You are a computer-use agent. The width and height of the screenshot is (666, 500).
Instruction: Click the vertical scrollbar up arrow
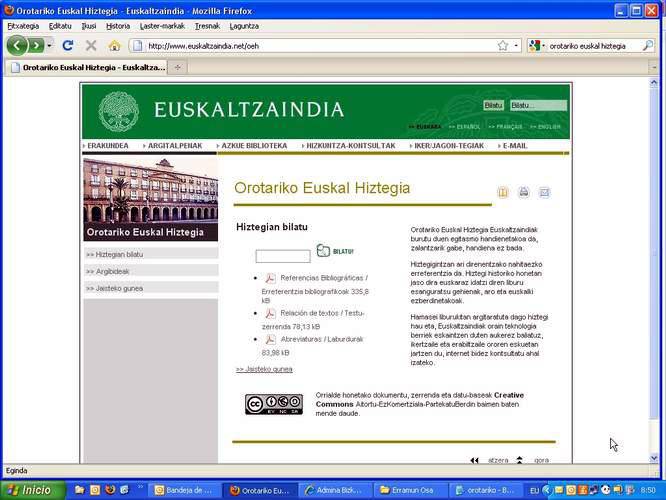coord(654,83)
